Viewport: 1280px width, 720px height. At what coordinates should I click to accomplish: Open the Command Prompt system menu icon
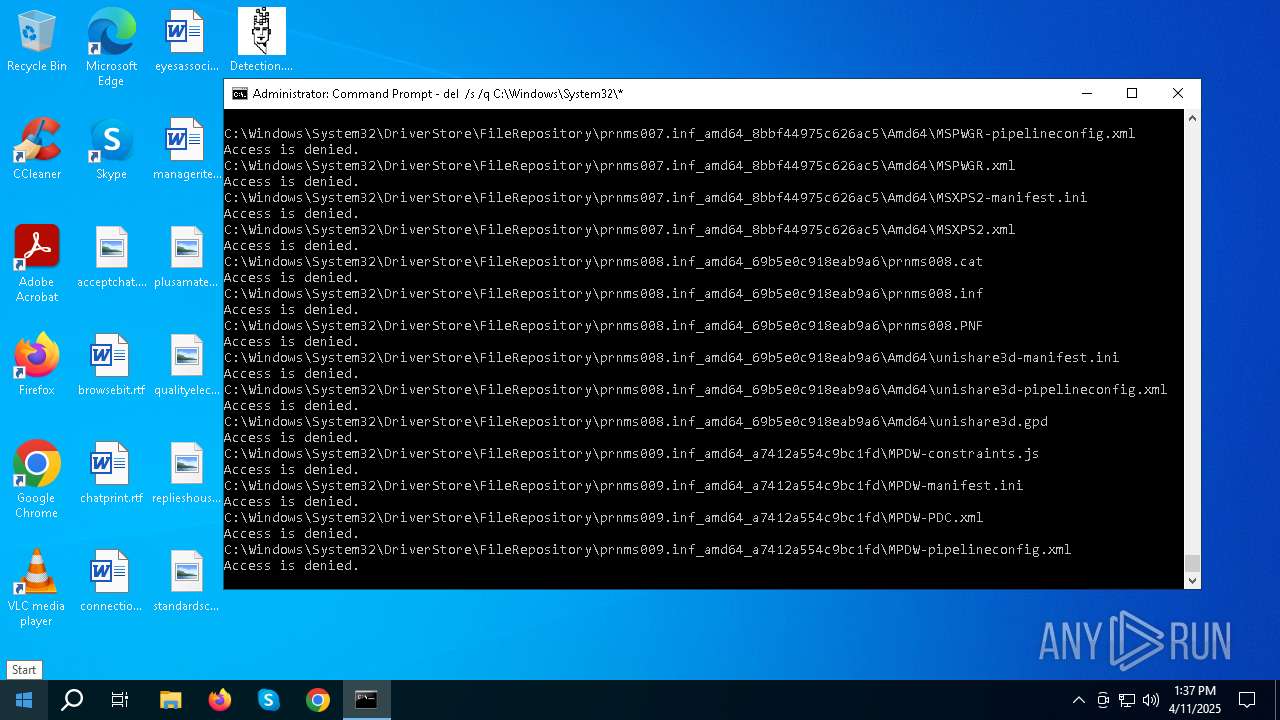240,94
